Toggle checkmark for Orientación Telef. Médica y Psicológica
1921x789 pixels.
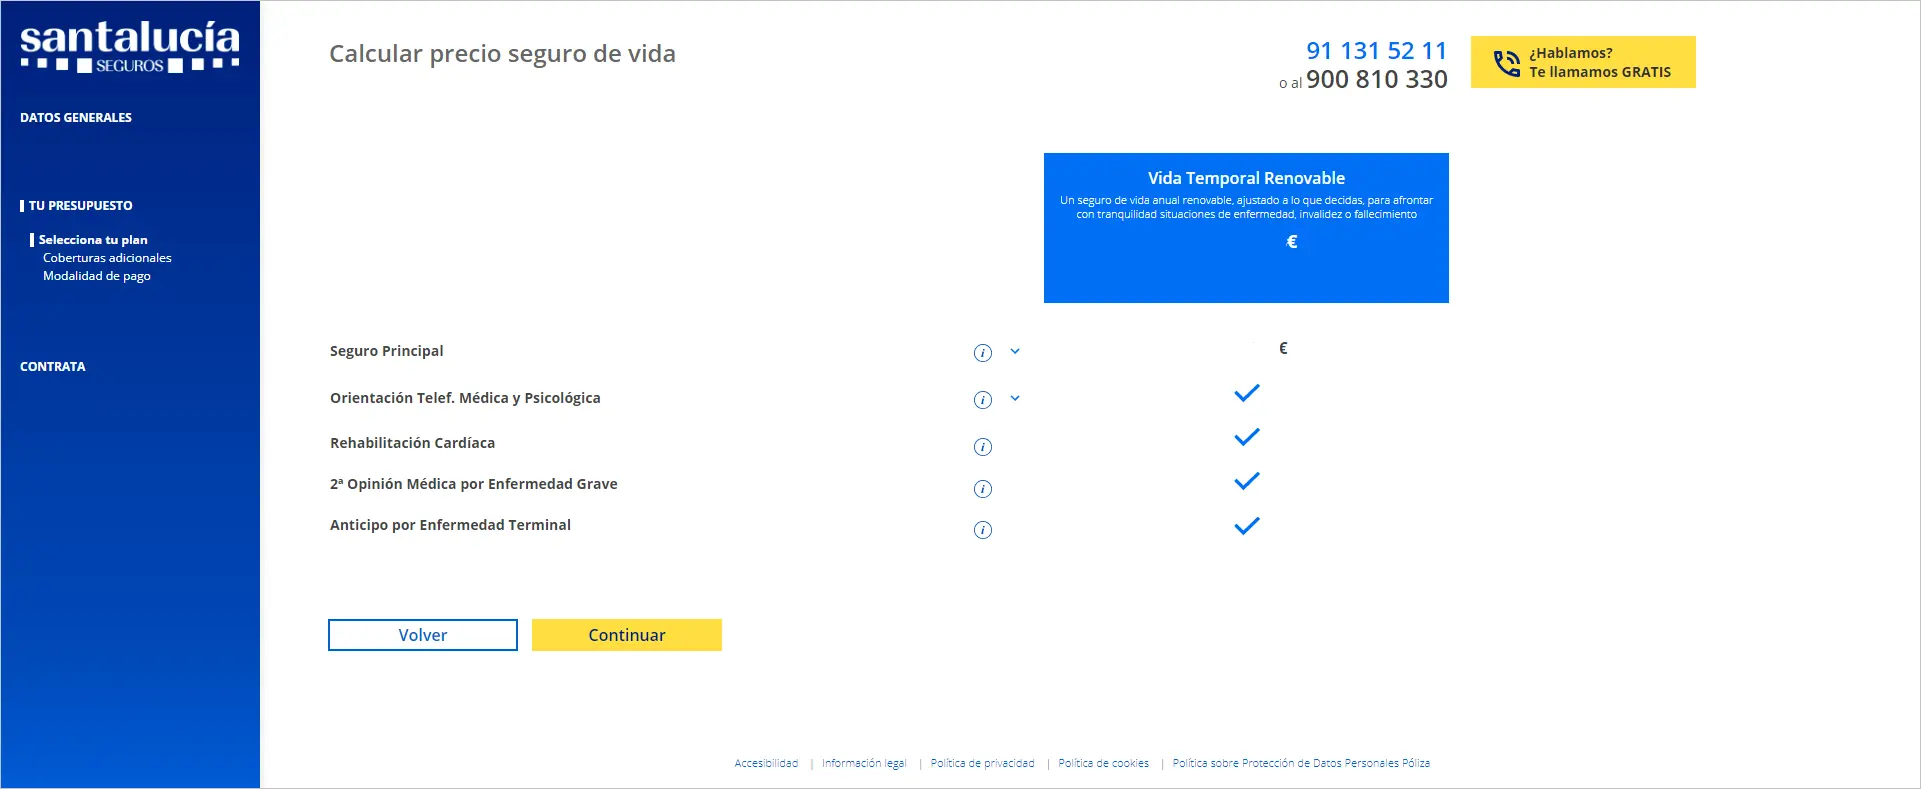pos(1246,394)
